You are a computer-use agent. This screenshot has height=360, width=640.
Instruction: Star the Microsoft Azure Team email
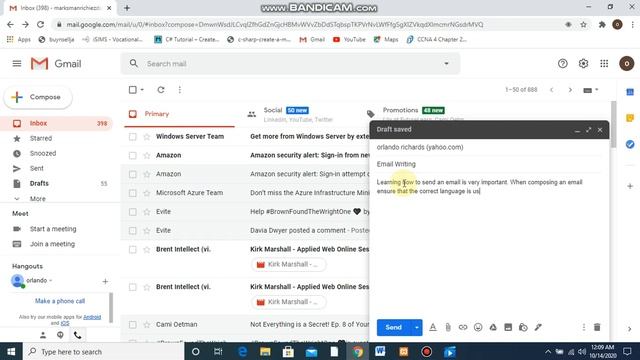point(147,193)
